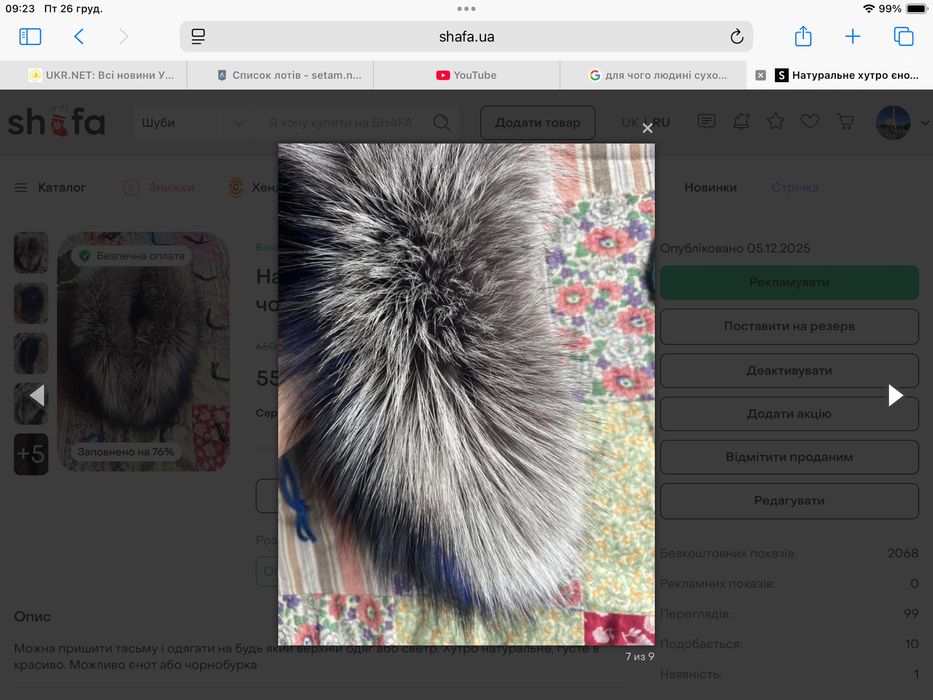Switch to the YouTube tab
The width and height of the screenshot is (933, 700).
[x=466, y=75]
